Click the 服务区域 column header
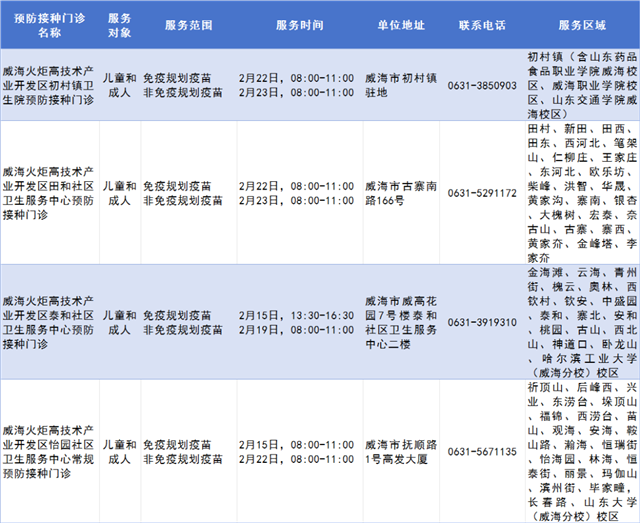The height and width of the screenshot is (523, 640). click(x=580, y=25)
